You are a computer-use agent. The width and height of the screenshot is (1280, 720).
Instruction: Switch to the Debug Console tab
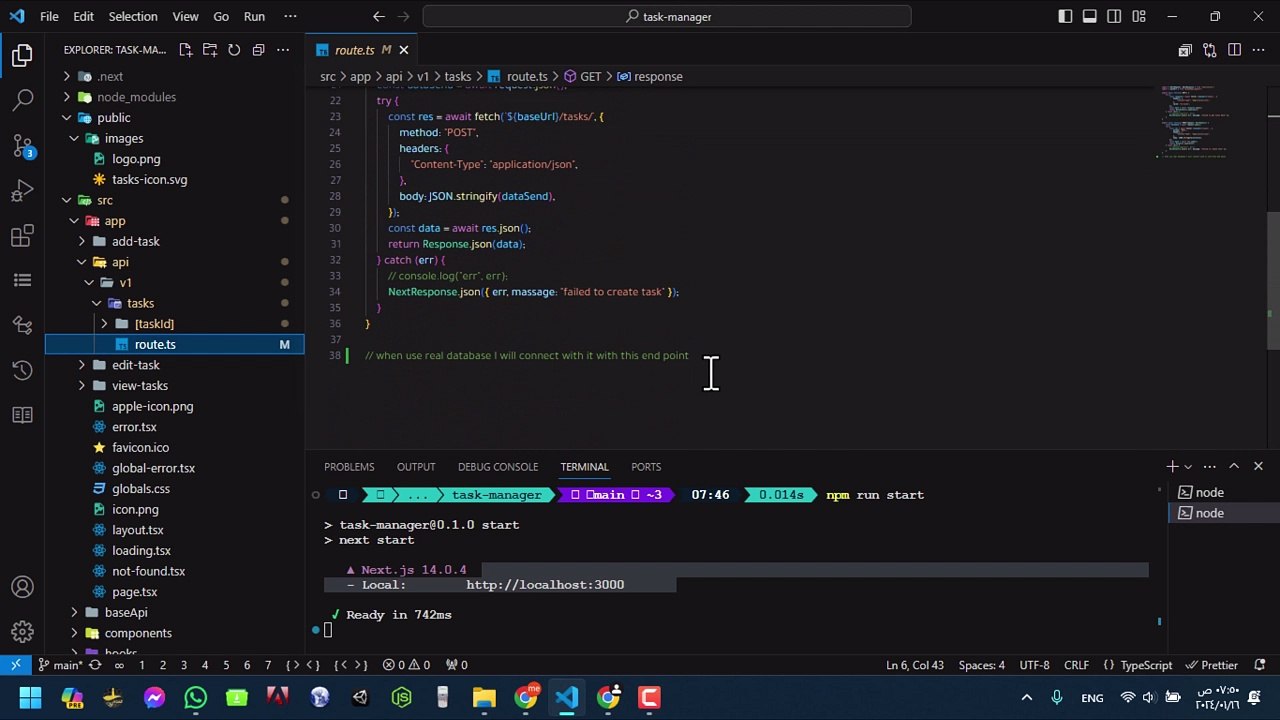498,467
